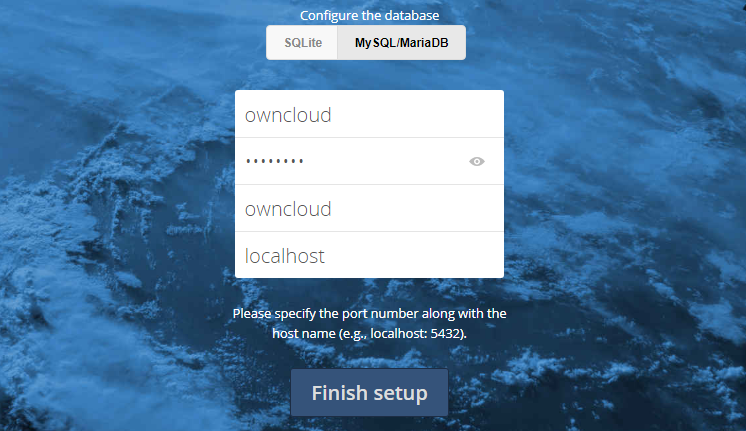The height and width of the screenshot is (431, 746).
Task: Focus the database password field
Action: coord(369,161)
